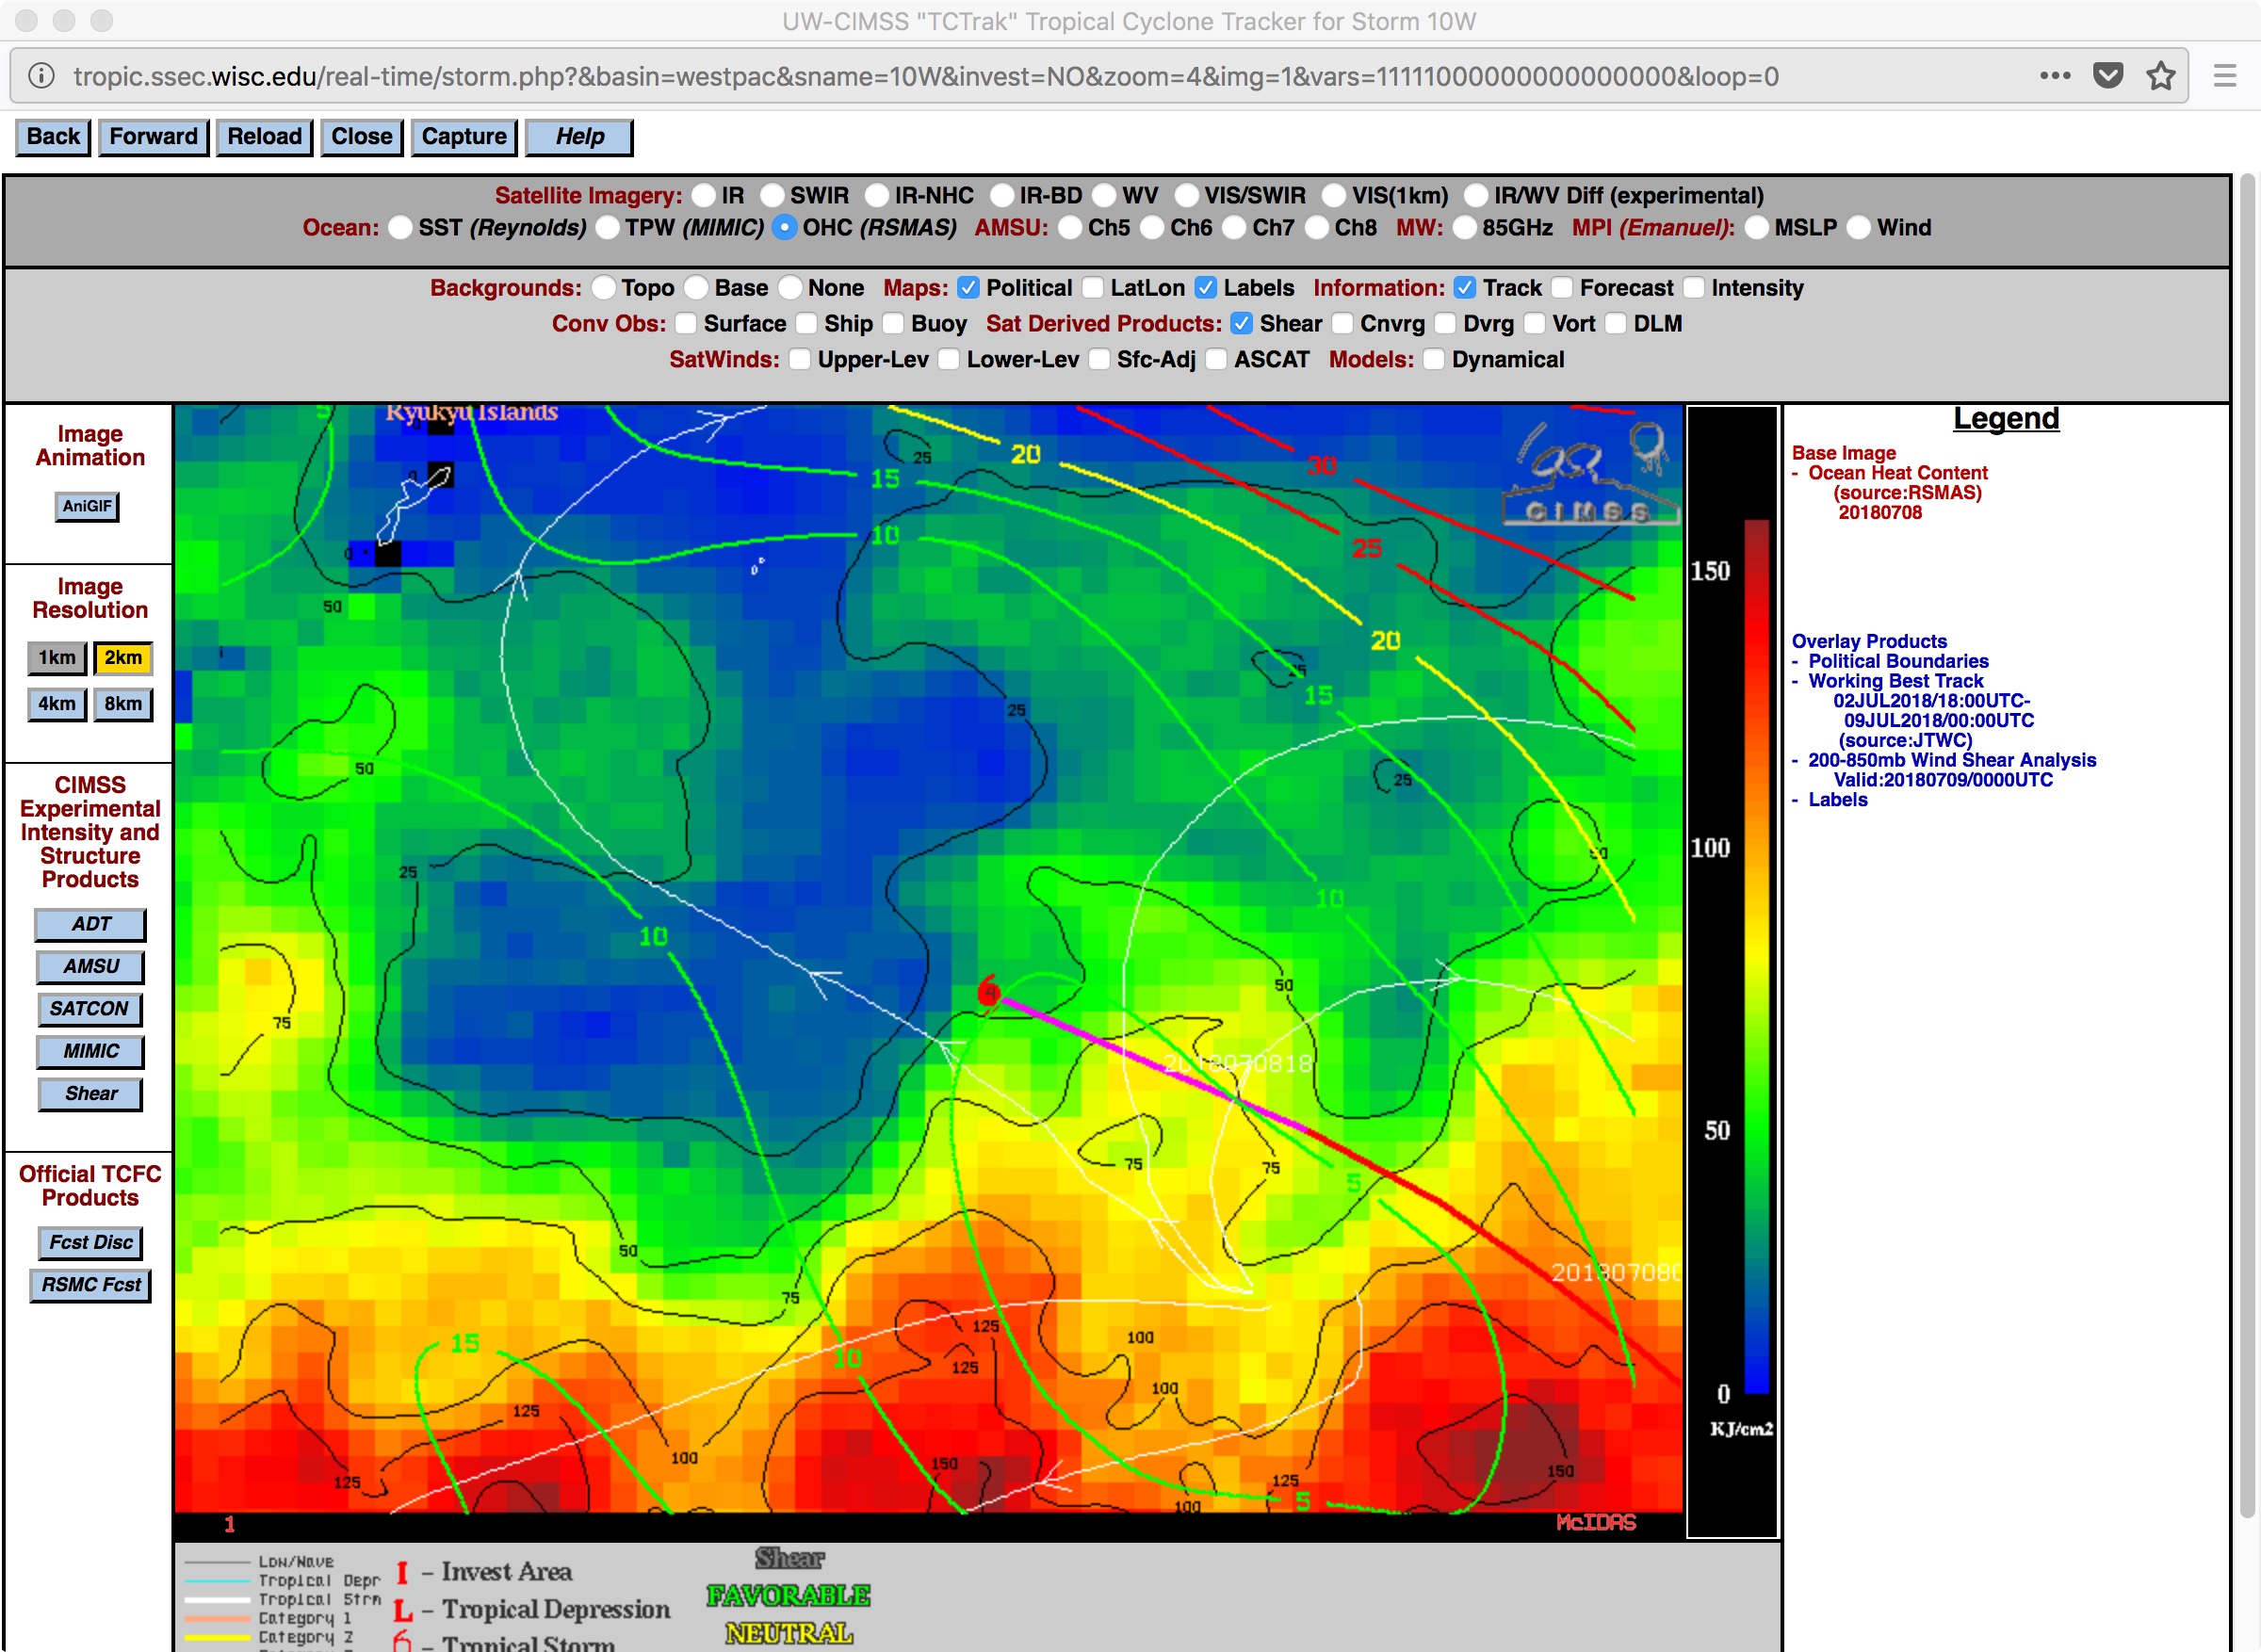This screenshot has height=1652, width=2261.
Task: Bookmark this page with the star icon
Action: tap(2161, 76)
